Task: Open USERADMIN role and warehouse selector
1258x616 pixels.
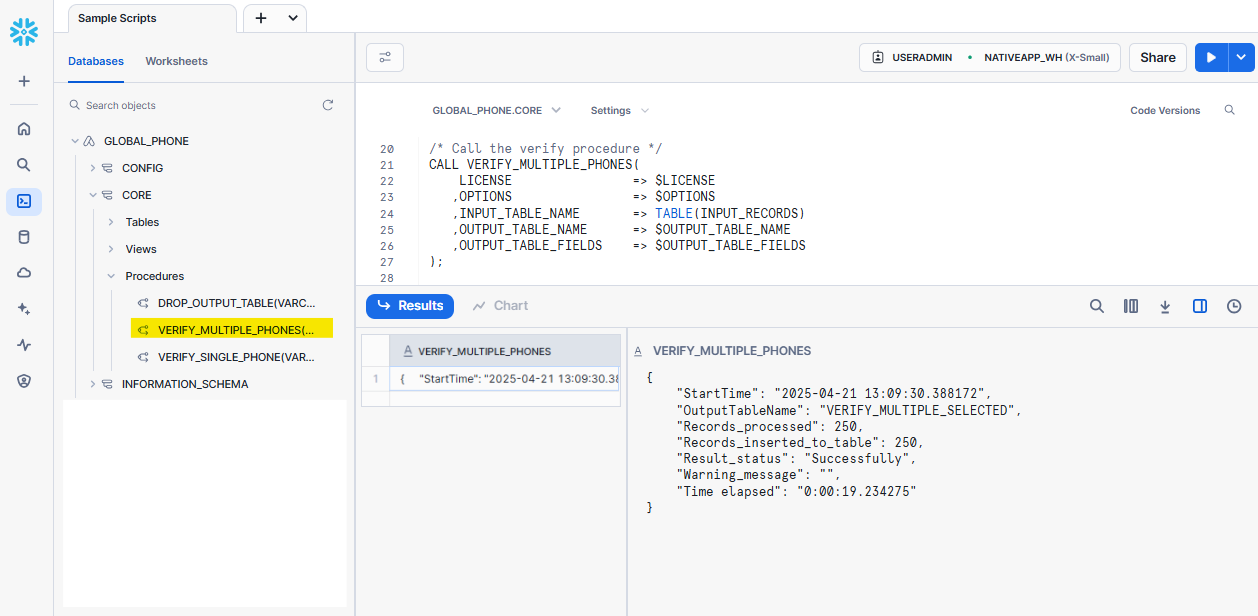Action: (x=990, y=58)
